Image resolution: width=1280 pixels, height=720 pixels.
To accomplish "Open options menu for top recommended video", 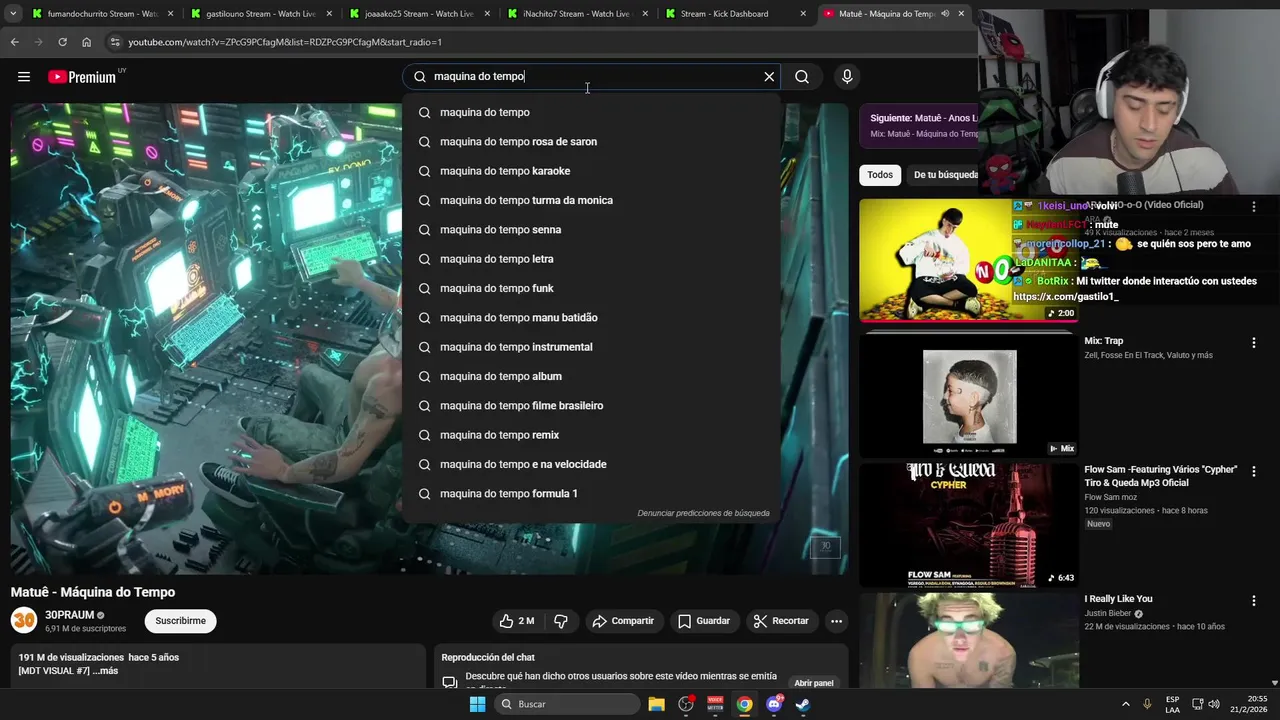I will coord(1253,207).
